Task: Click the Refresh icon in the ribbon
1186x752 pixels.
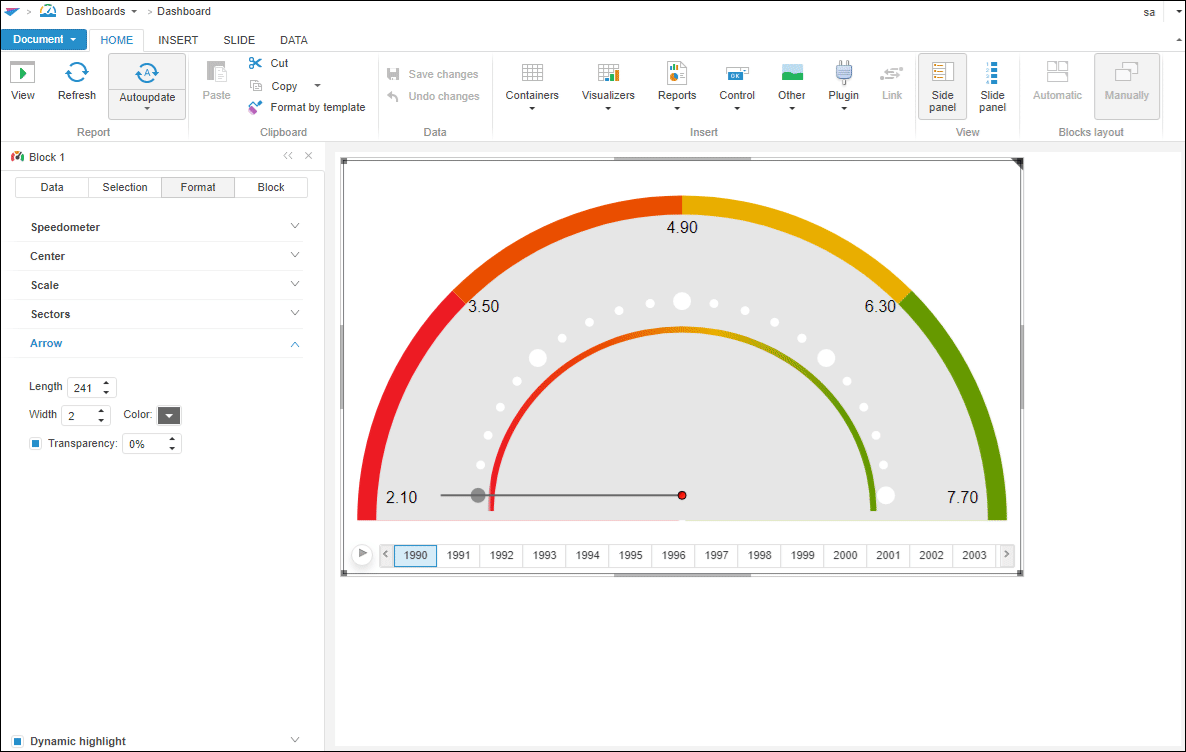Action: coord(77,72)
